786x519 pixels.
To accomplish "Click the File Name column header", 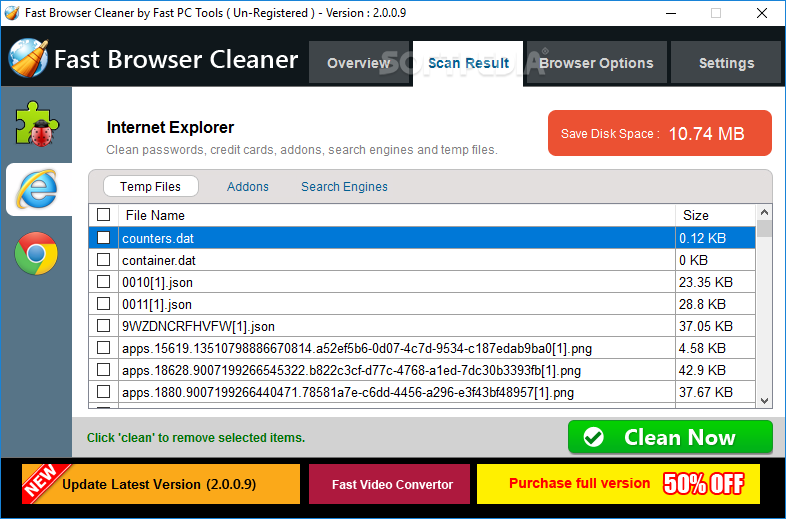I will (397, 215).
